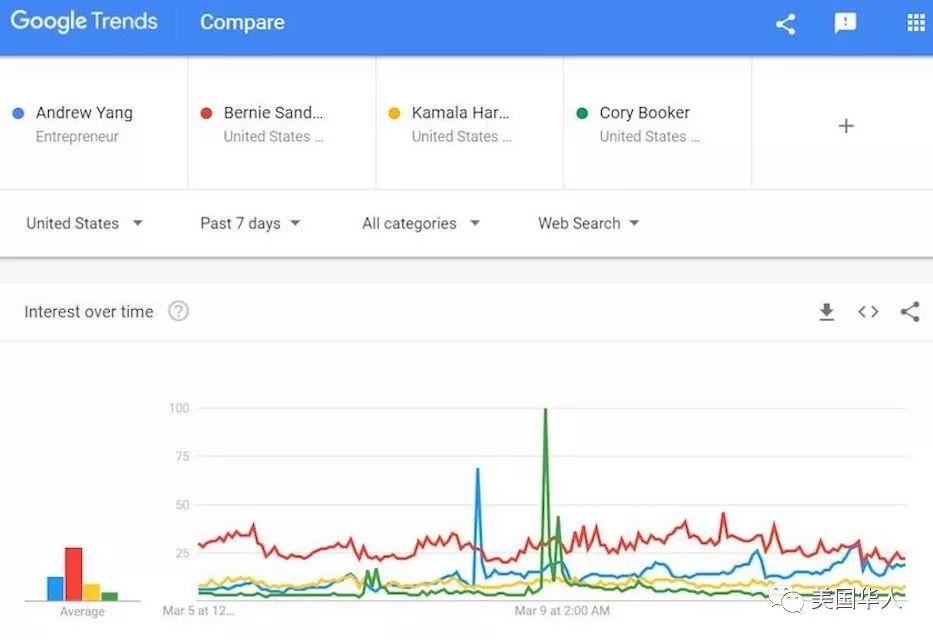The height and width of the screenshot is (640, 933).
Task: Go to Google Trends home logo
Action: pyautogui.click(x=84, y=22)
